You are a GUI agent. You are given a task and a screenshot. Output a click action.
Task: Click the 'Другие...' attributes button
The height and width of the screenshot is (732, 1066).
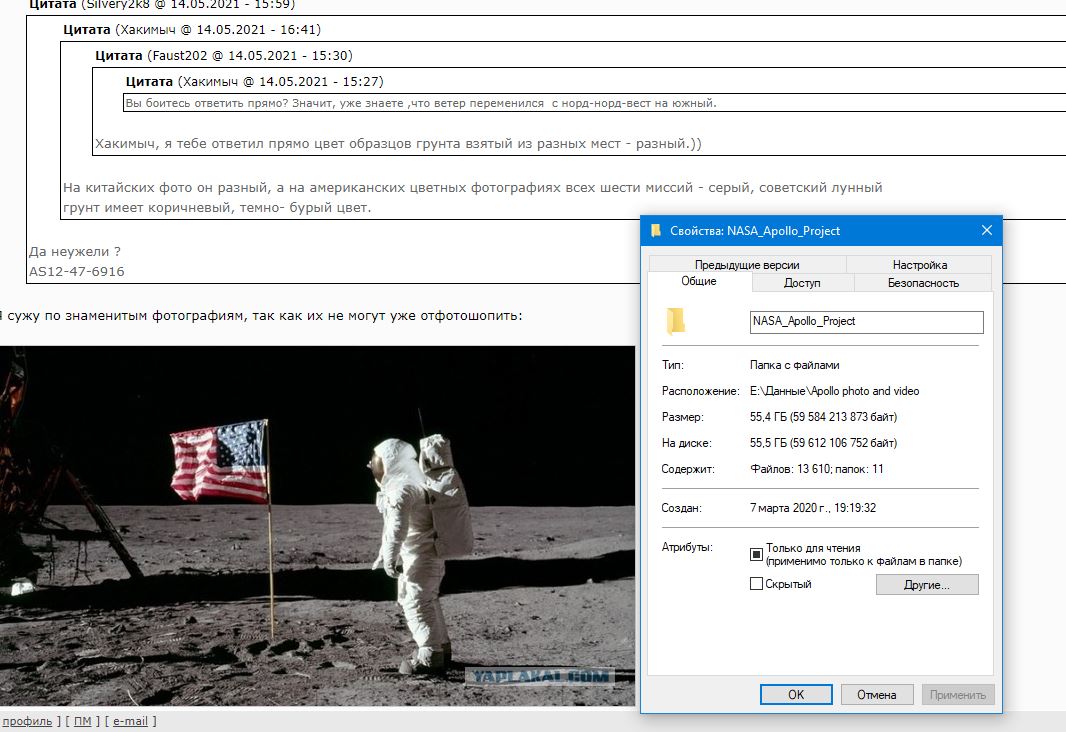(927, 585)
